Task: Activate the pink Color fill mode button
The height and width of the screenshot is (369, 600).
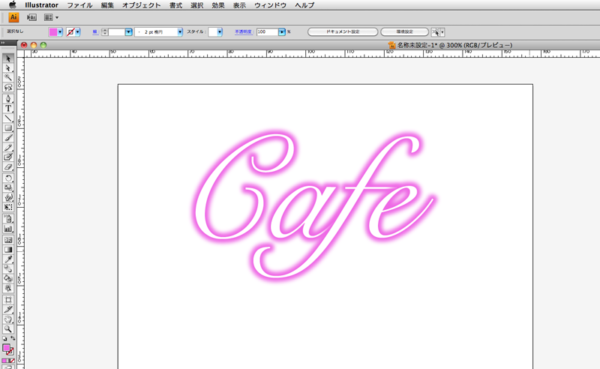Action: (x=4, y=361)
